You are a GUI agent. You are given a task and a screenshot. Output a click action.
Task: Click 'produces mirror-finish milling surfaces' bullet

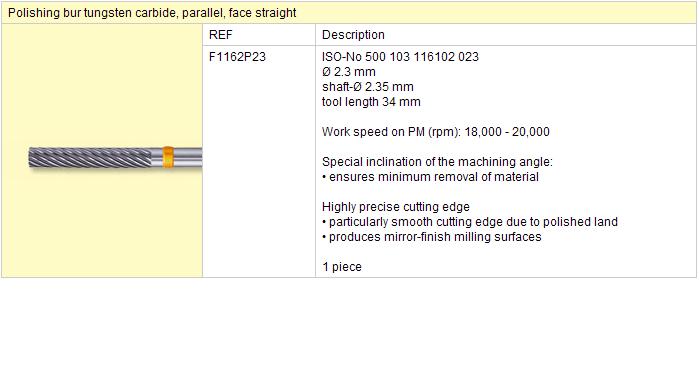[x=432, y=237]
